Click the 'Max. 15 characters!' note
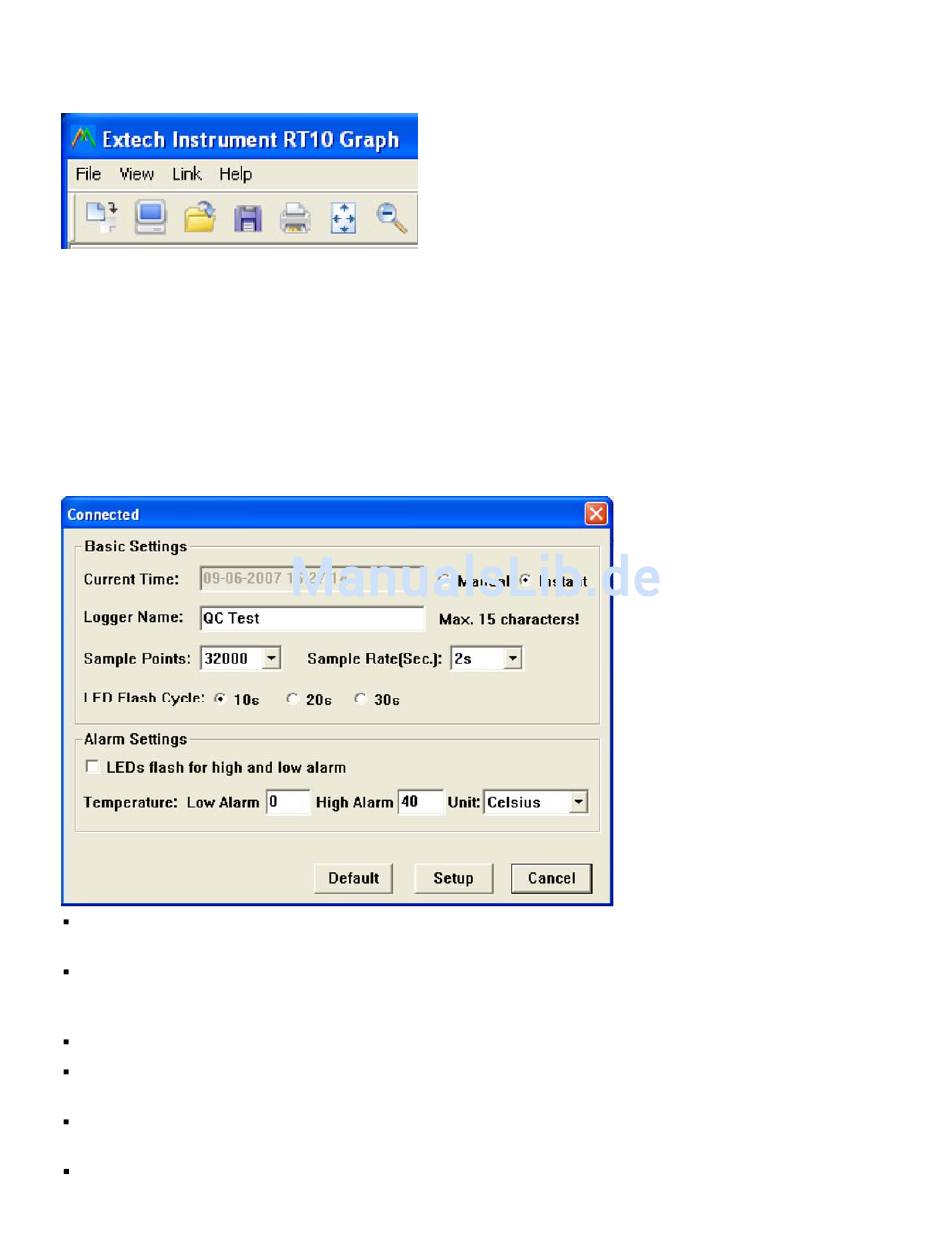 pos(509,619)
